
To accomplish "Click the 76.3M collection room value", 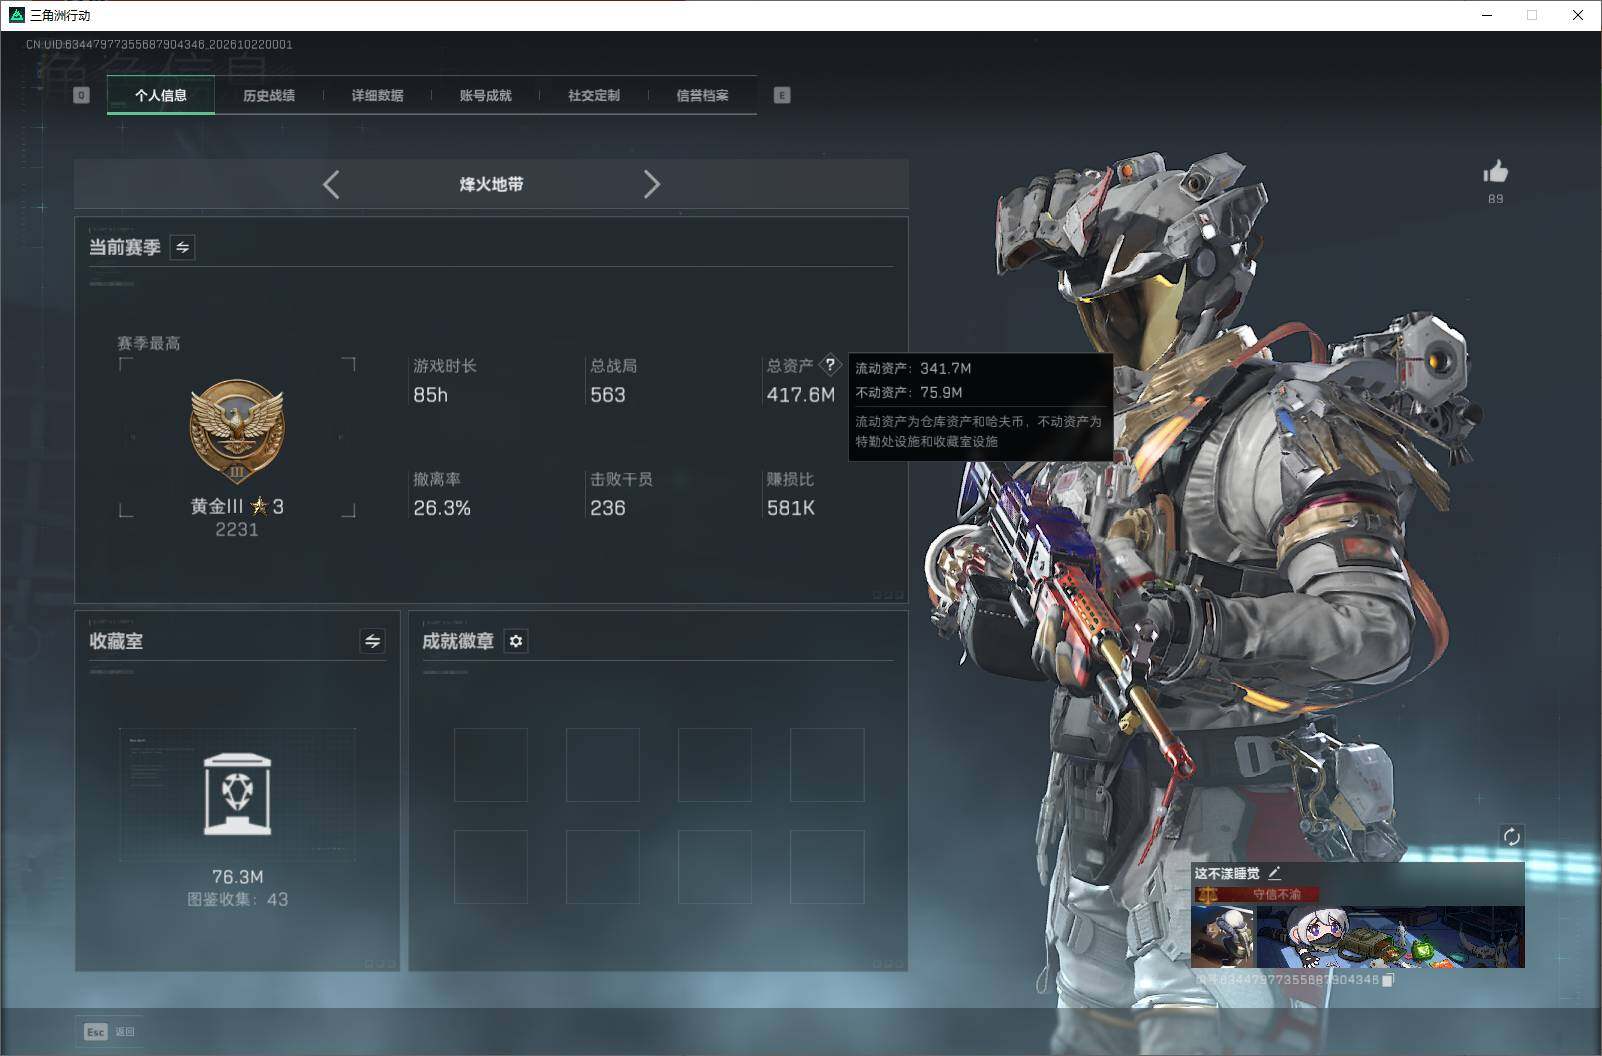I will [238, 877].
